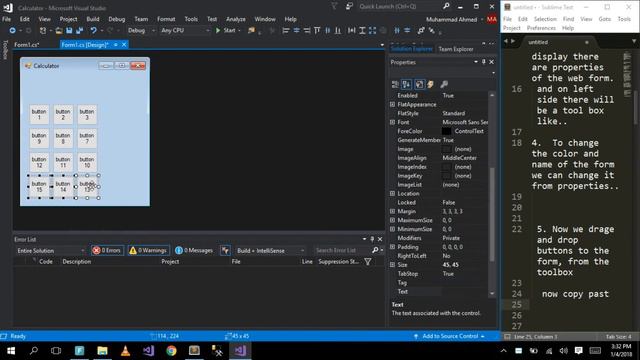
Task: Switch to the Form1.cs code tab
Action: (x=27, y=44)
